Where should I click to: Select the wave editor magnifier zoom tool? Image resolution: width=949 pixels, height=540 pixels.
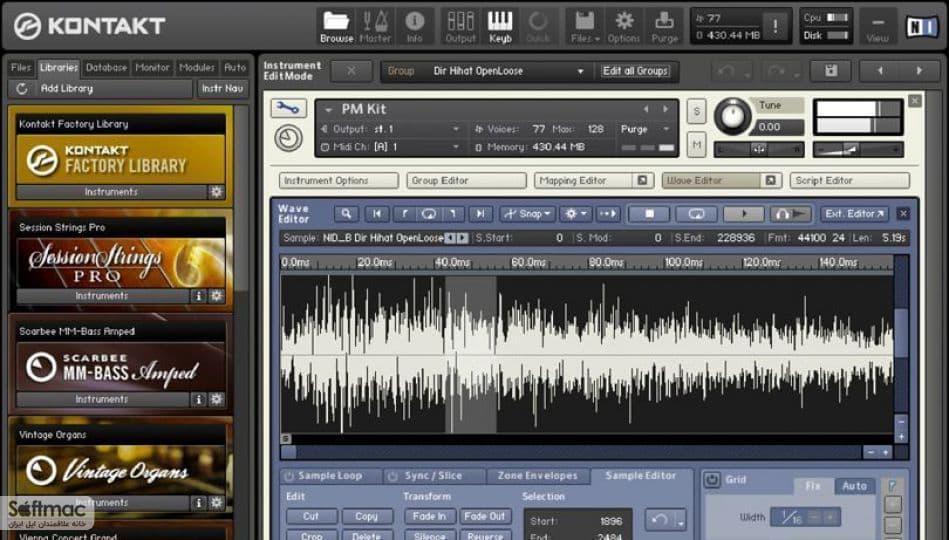tap(346, 214)
